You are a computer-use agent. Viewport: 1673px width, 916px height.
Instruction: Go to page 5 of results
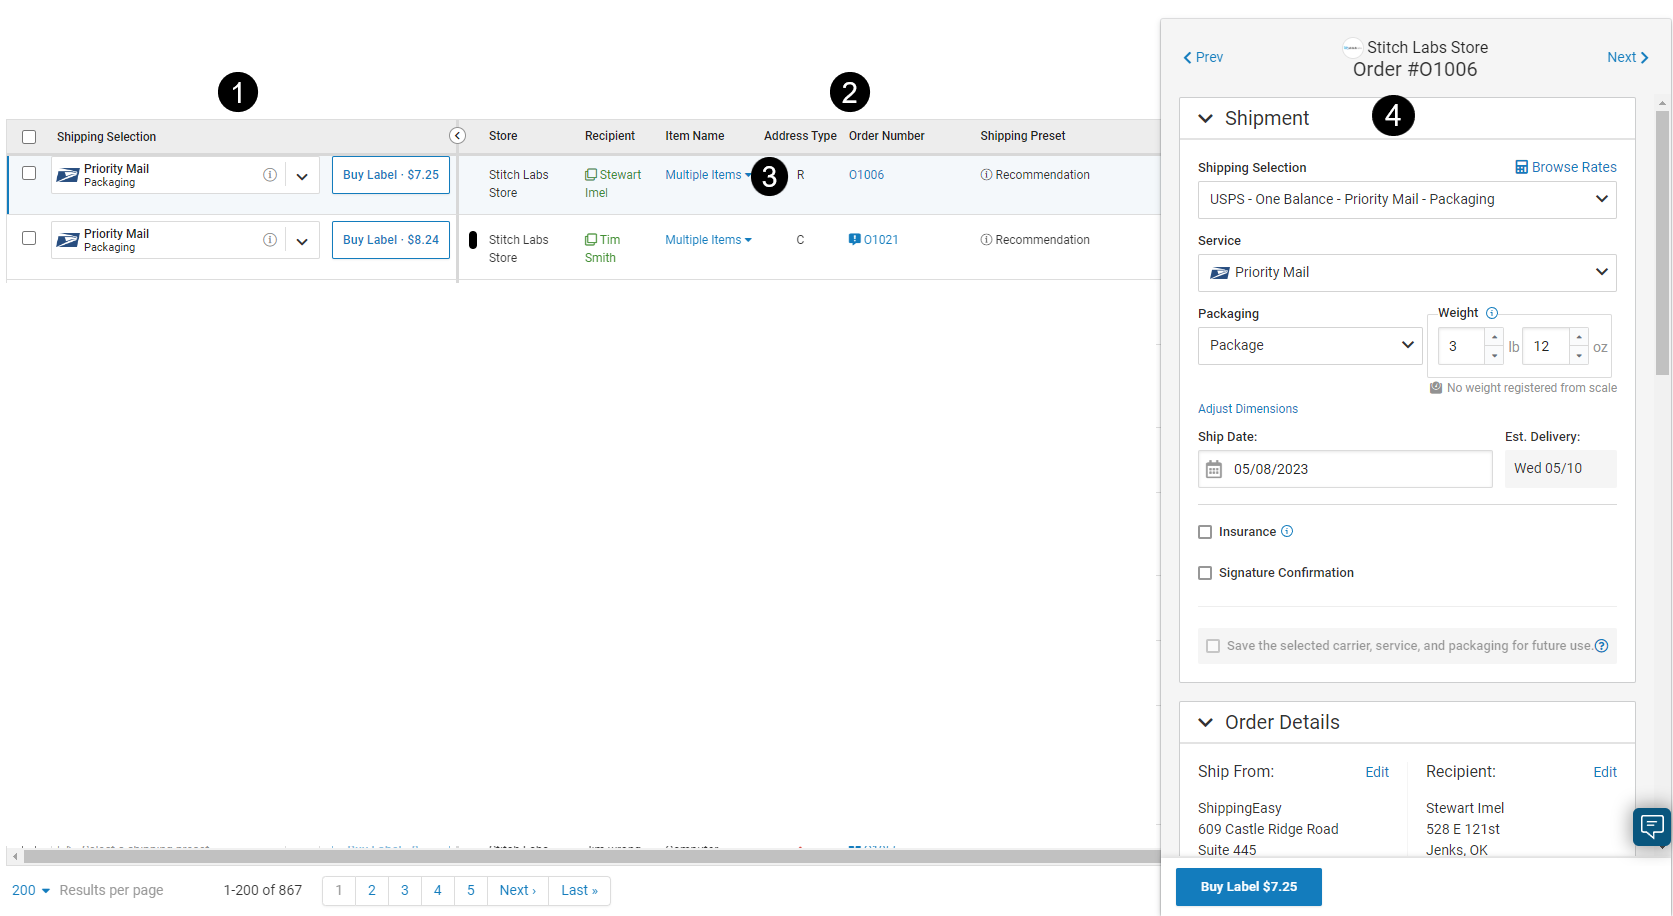coord(471,890)
